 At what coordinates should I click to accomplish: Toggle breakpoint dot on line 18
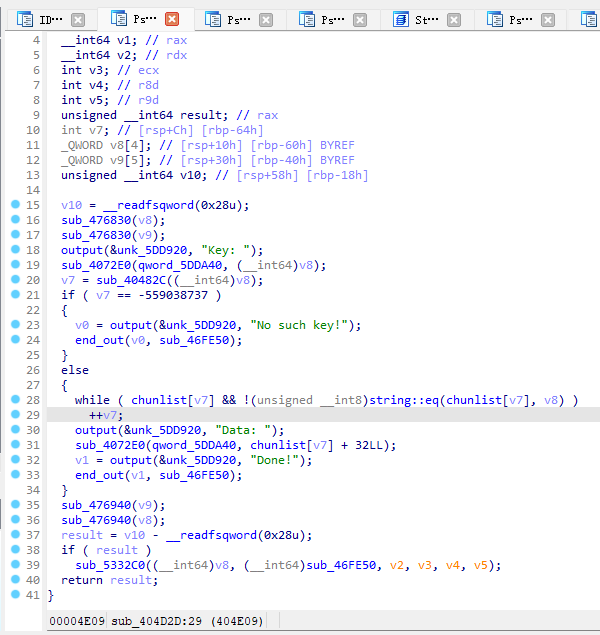click(x=15, y=249)
